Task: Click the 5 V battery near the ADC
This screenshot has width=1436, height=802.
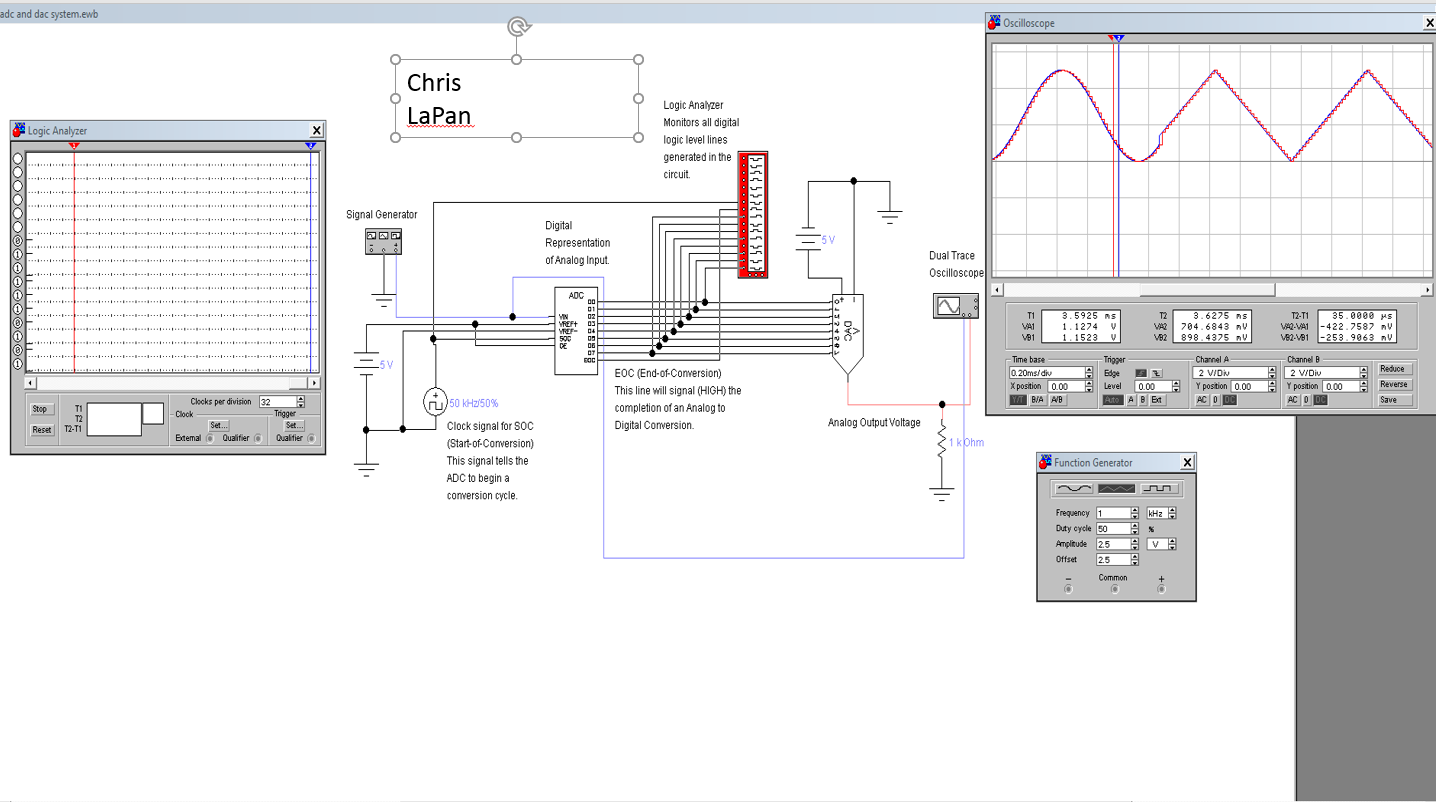Action: 367,365
